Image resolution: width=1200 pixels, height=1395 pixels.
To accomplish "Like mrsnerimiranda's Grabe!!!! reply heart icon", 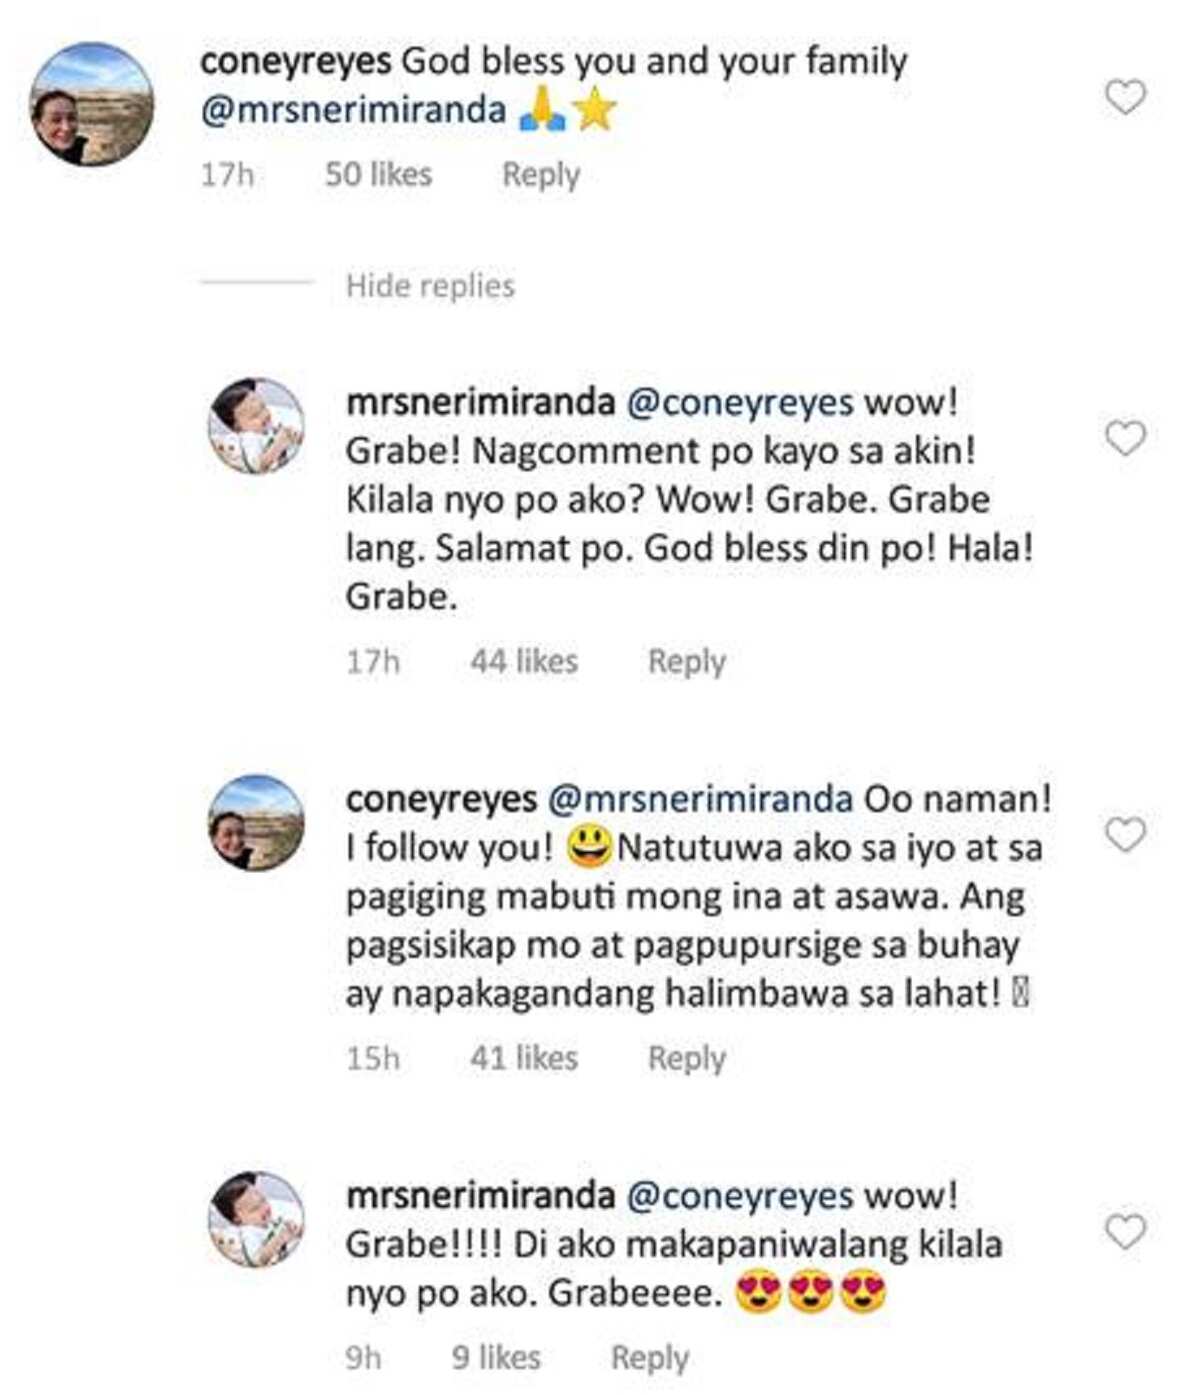I will (x=1125, y=1232).
